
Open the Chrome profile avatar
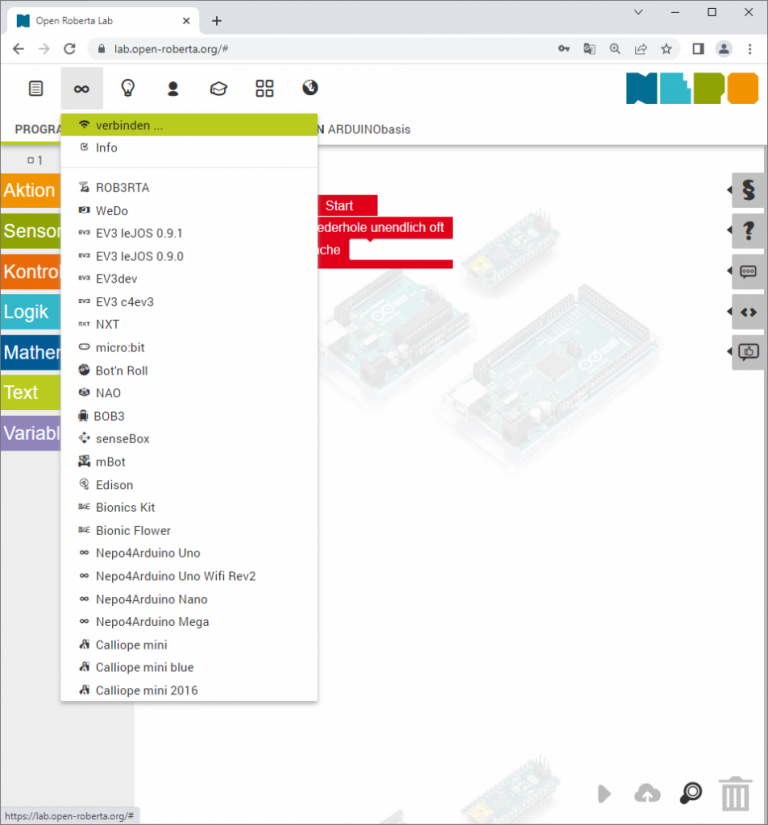pyautogui.click(x=724, y=49)
